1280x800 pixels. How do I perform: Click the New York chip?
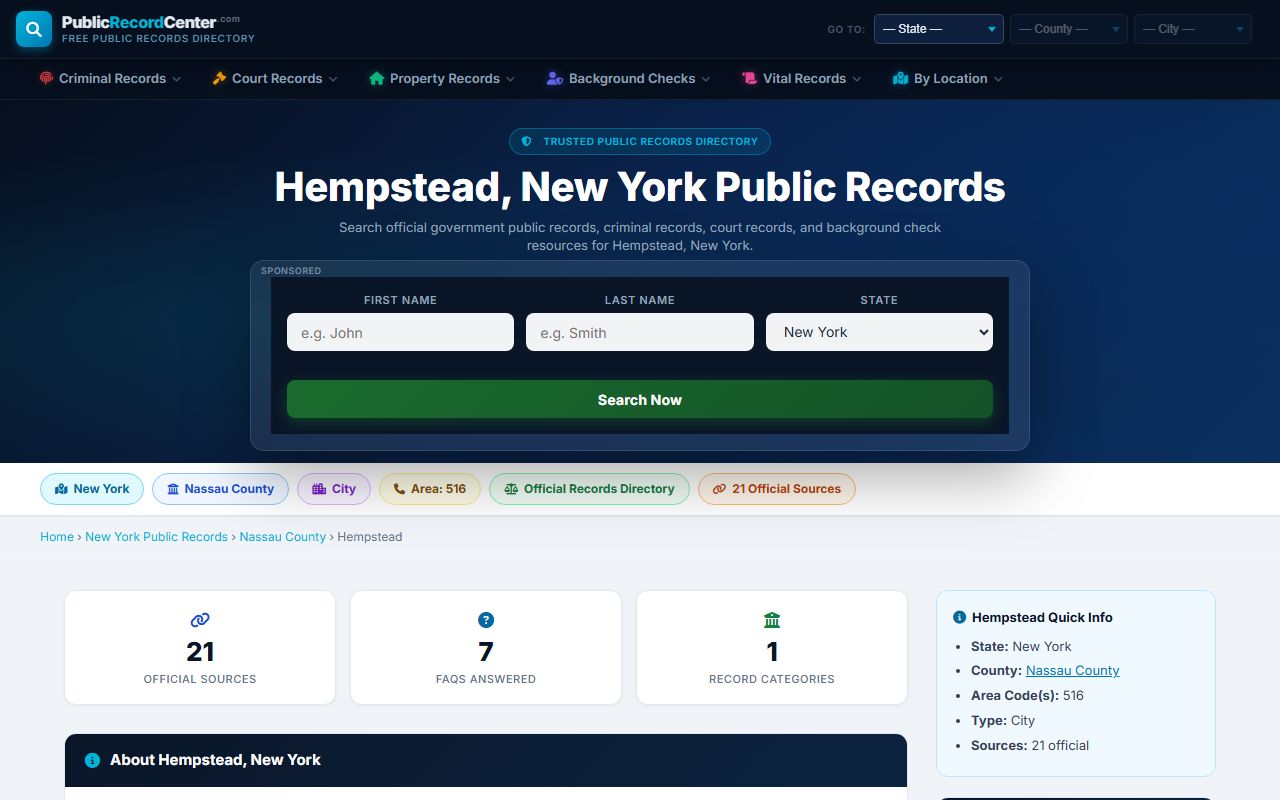click(92, 489)
